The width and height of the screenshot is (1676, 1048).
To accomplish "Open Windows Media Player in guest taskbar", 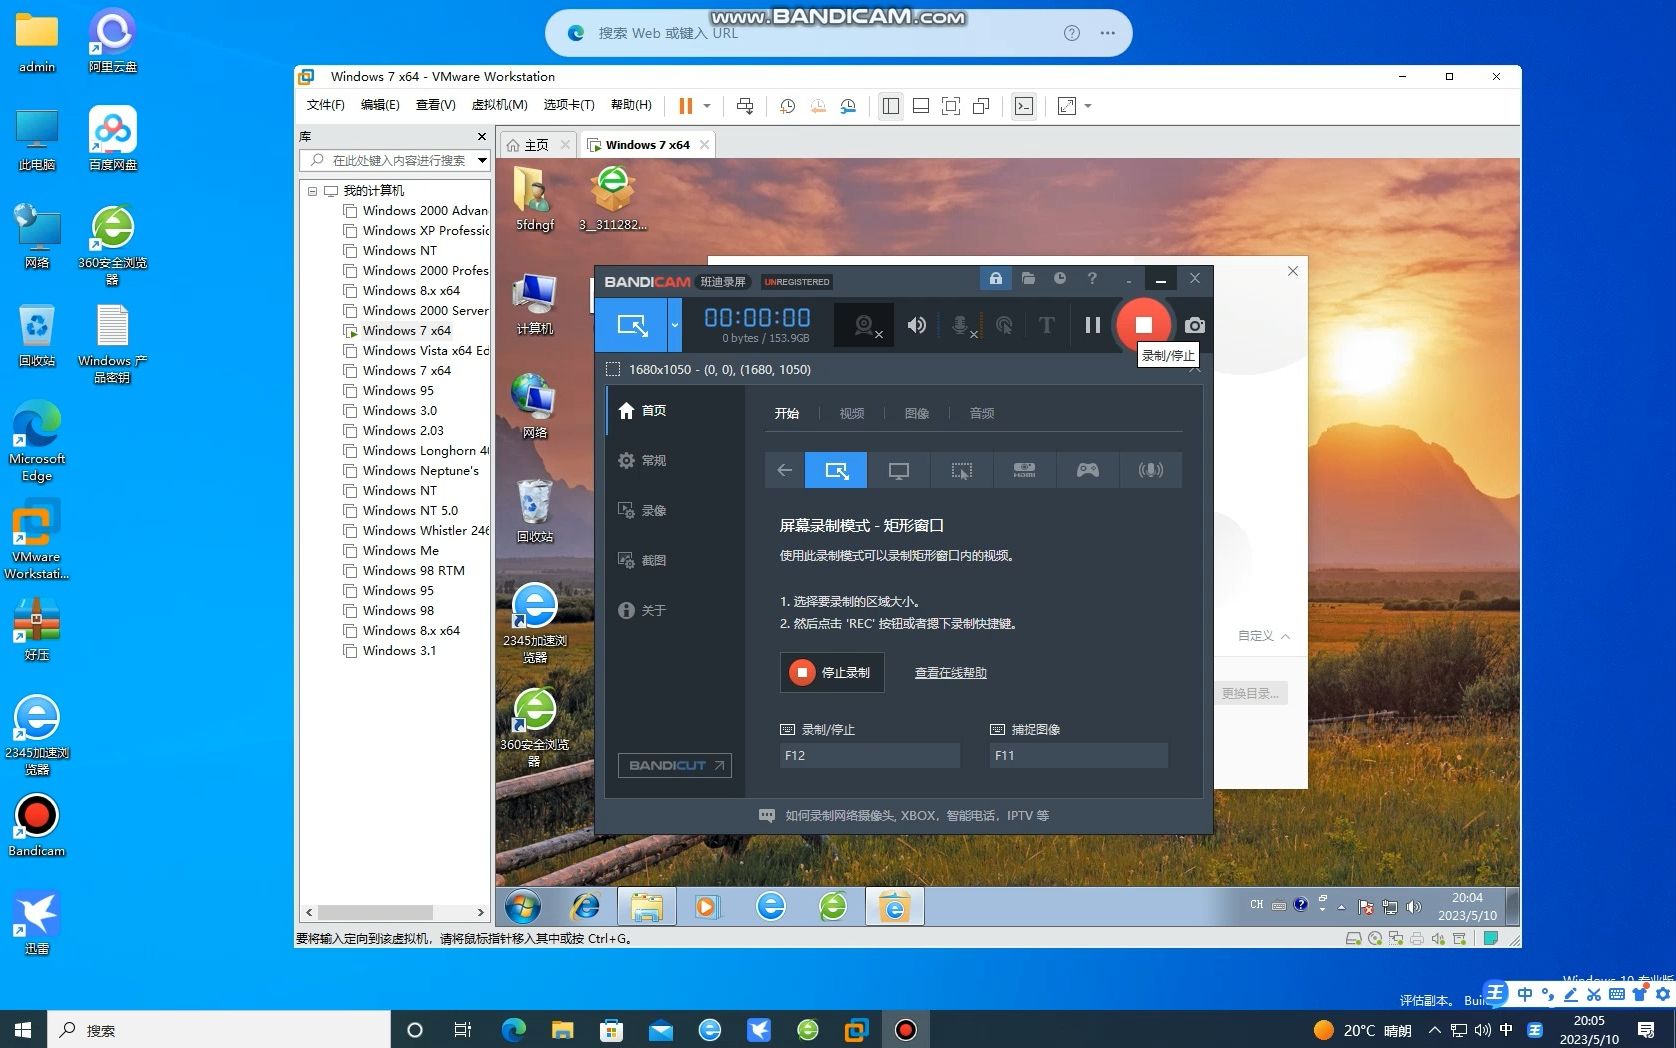I will click(708, 907).
